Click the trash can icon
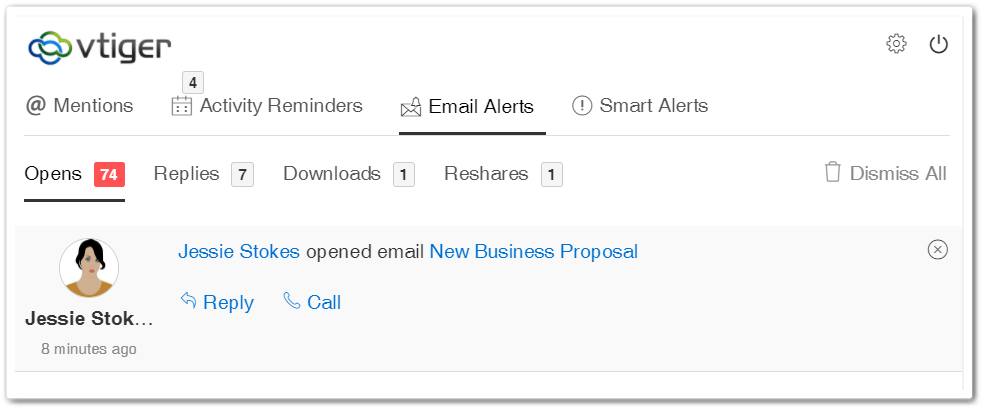 832,172
